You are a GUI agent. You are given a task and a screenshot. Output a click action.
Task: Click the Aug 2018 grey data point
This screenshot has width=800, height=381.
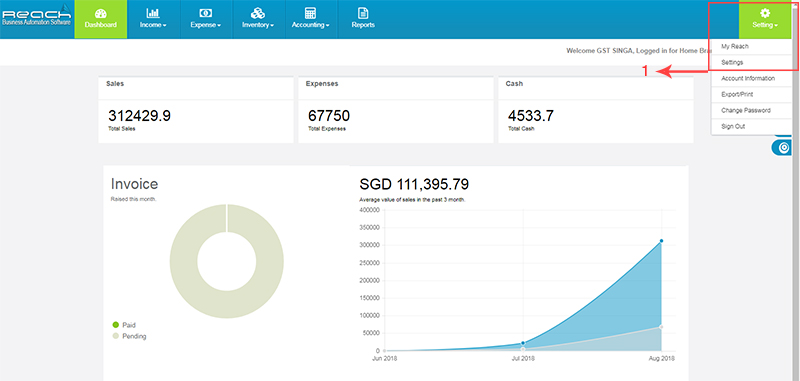(x=661, y=327)
